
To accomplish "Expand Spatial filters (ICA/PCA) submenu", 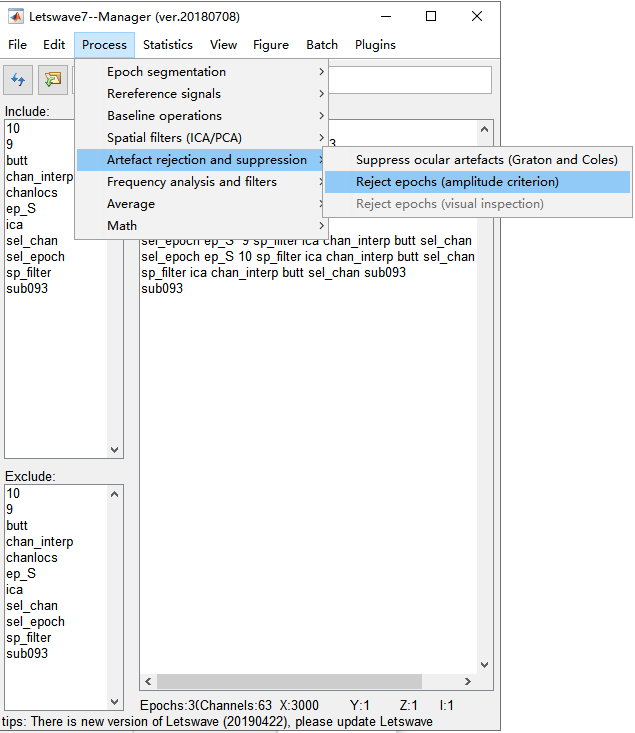I will click(202, 137).
